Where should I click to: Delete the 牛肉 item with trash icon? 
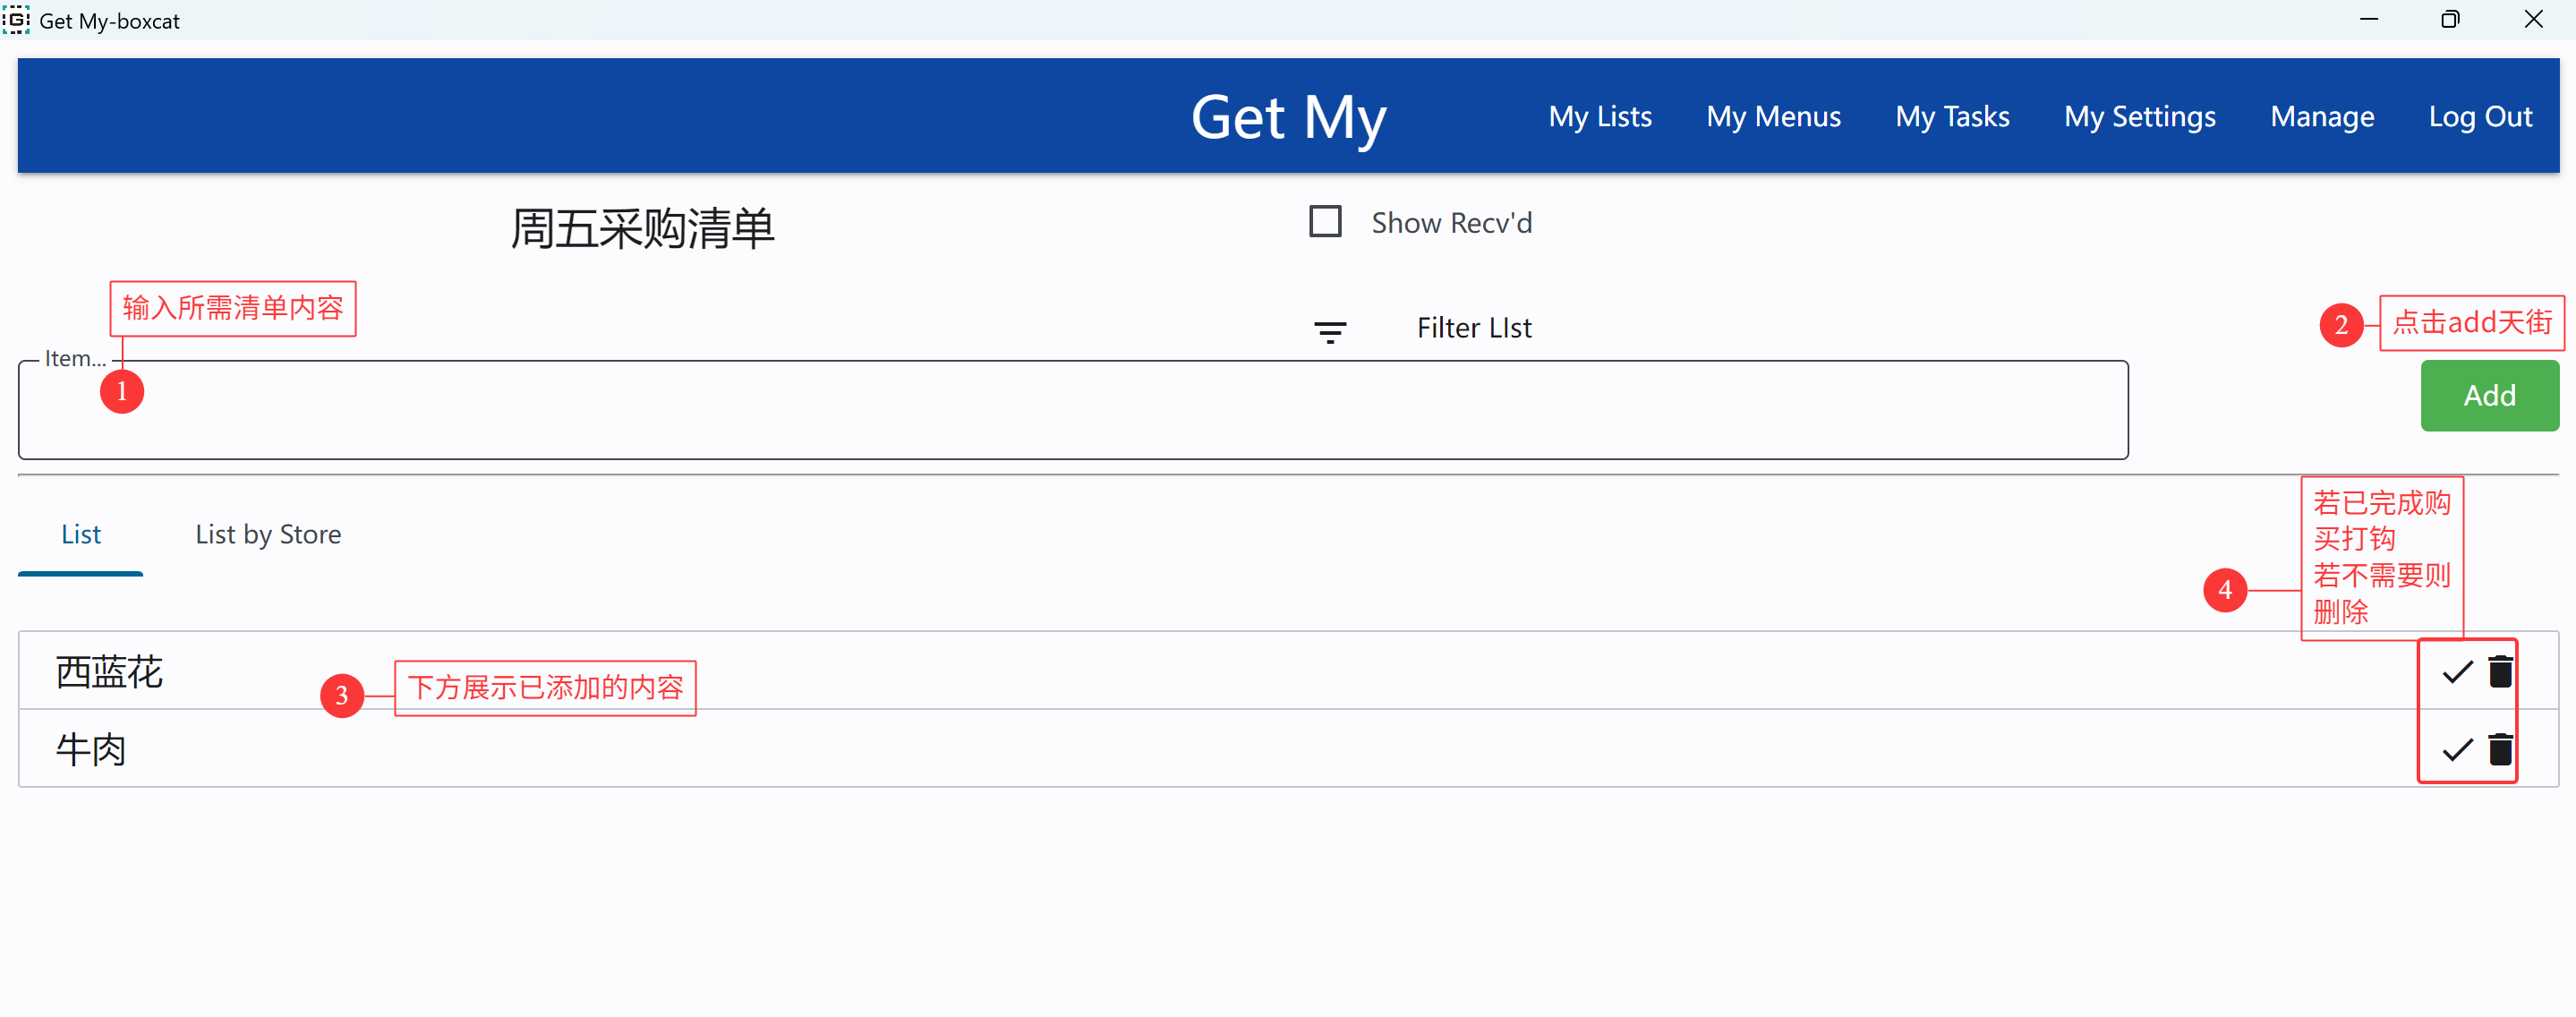[x=2500, y=749]
